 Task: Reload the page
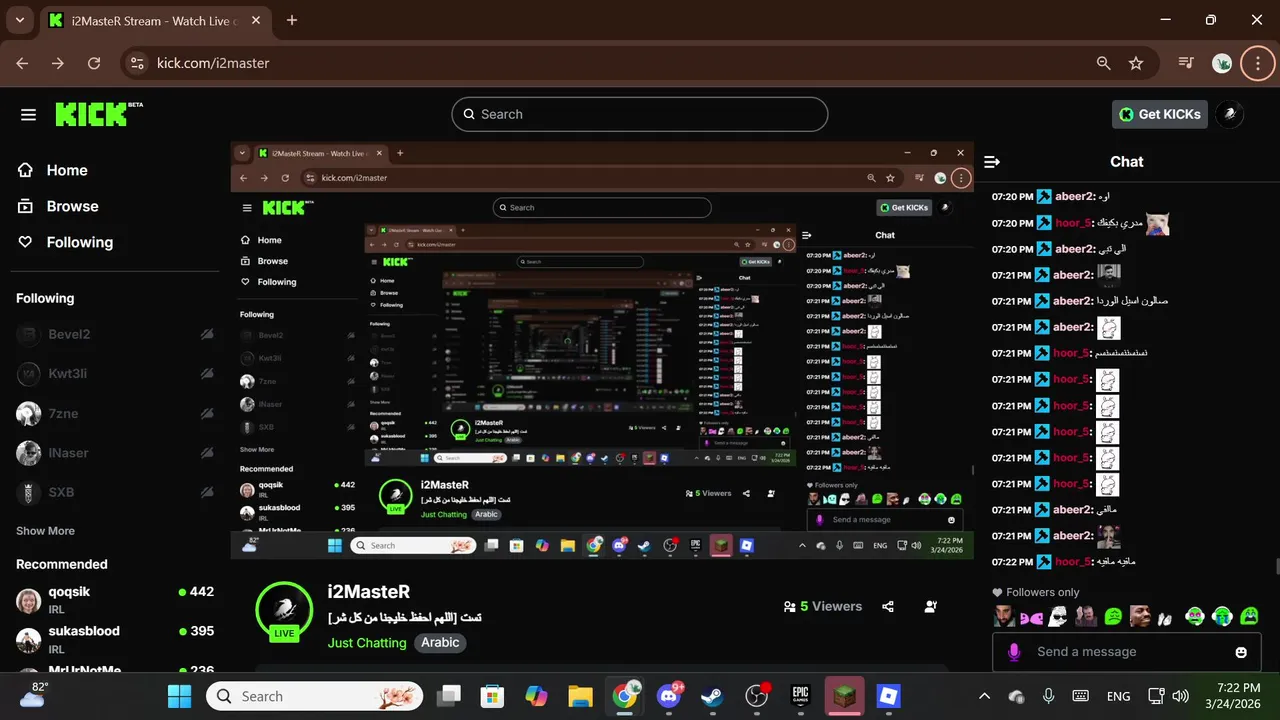click(x=94, y=63)
